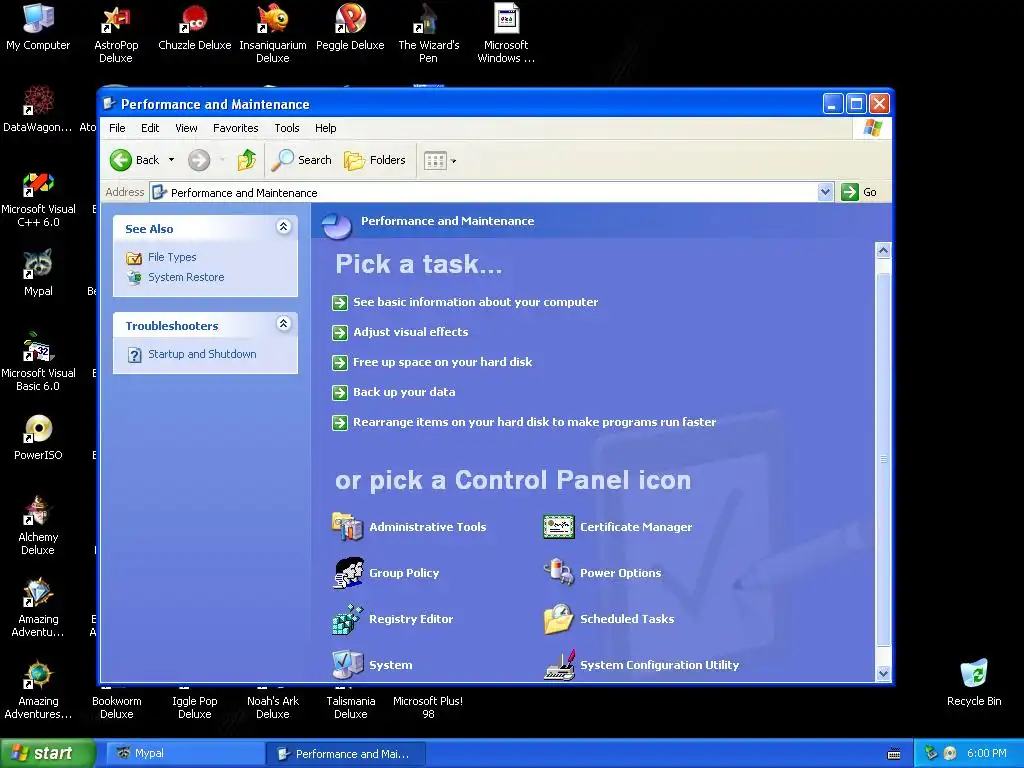This screenshot has height=768, width=1024.
Task: Toggle the Folders pane button
Action: [375, 160]
